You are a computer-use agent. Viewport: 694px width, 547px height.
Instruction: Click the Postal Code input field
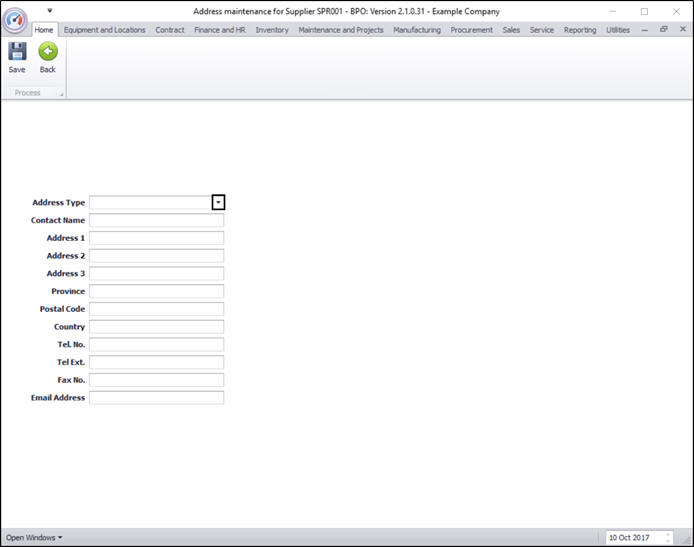point(157,308)
